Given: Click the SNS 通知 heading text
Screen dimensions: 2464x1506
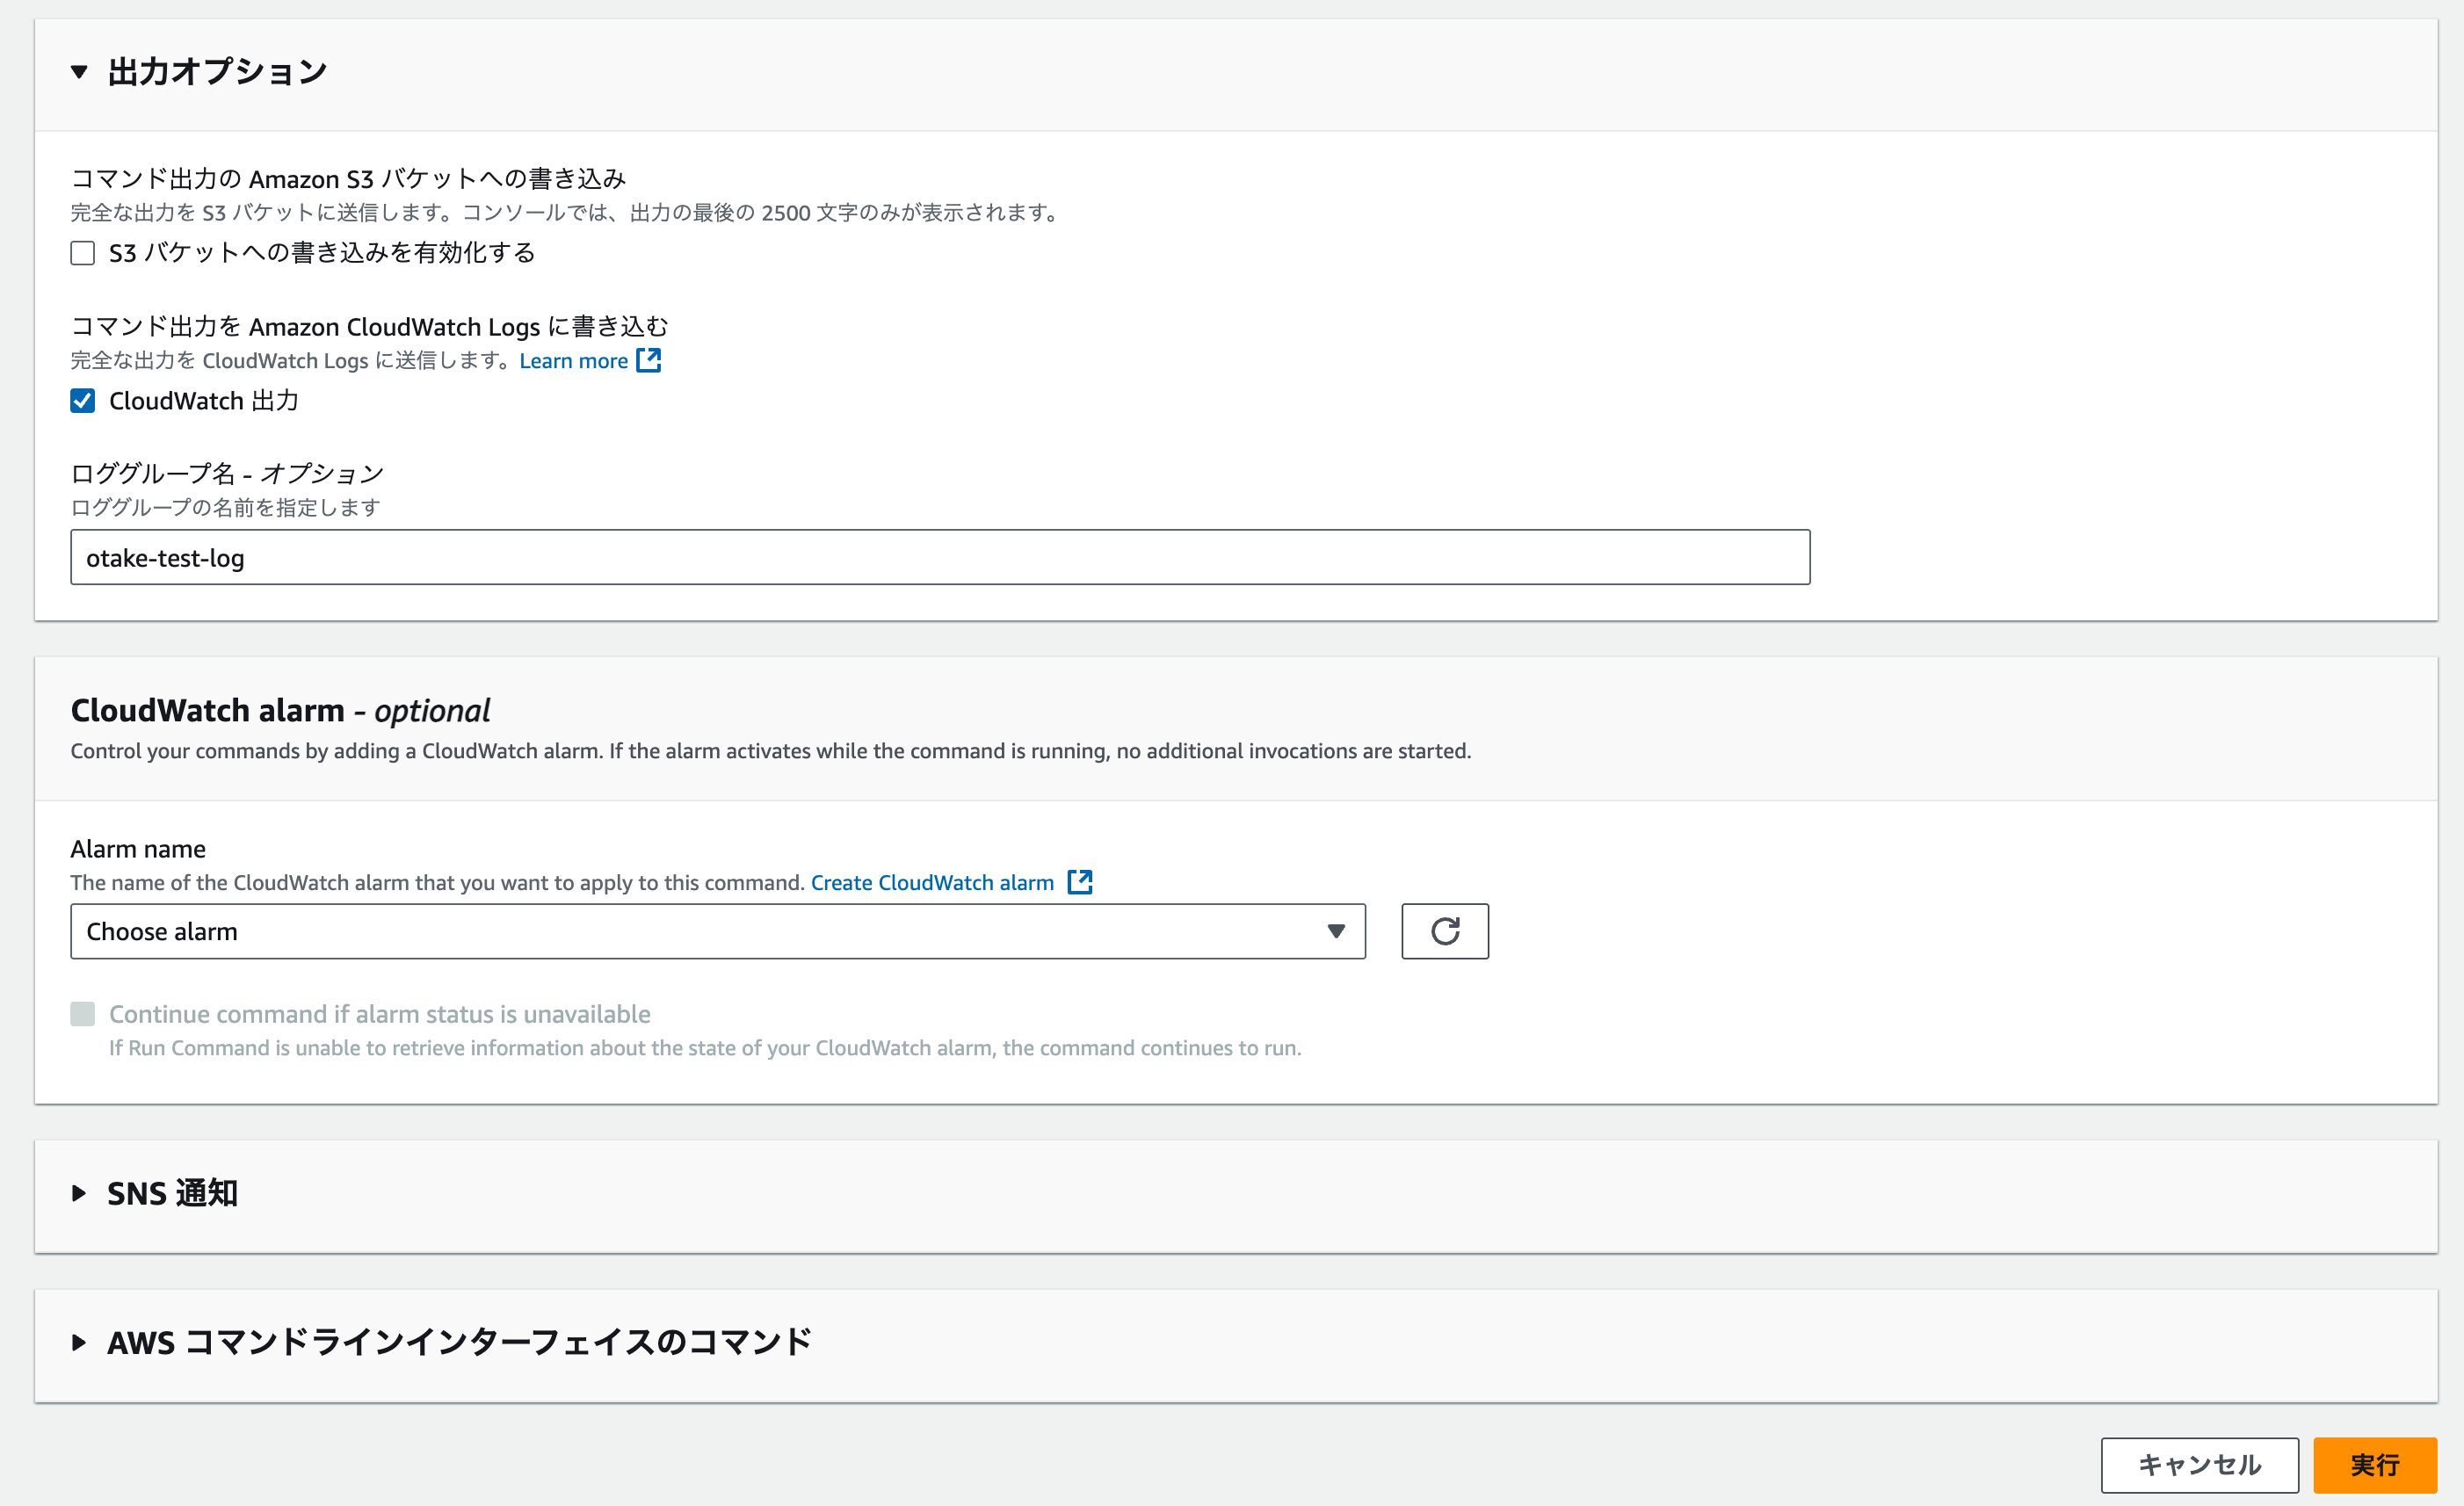Looking at the screenshot, I should [x=172, y=1193].
